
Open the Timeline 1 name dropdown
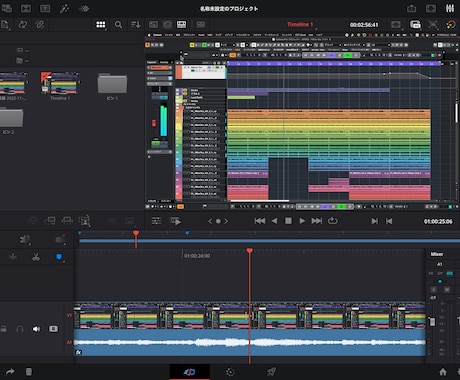(300, 25)
